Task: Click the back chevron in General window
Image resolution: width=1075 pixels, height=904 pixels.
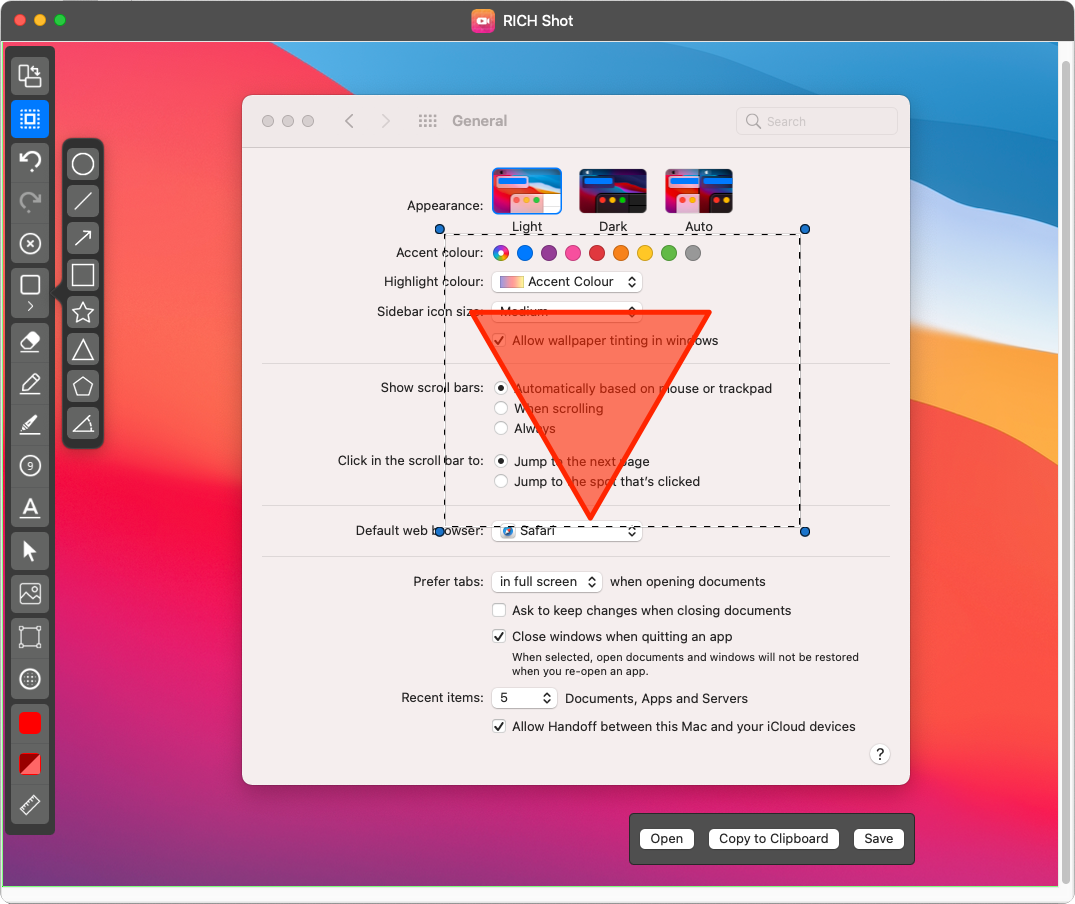Action: pyautogui.click(x=350, y=121)
